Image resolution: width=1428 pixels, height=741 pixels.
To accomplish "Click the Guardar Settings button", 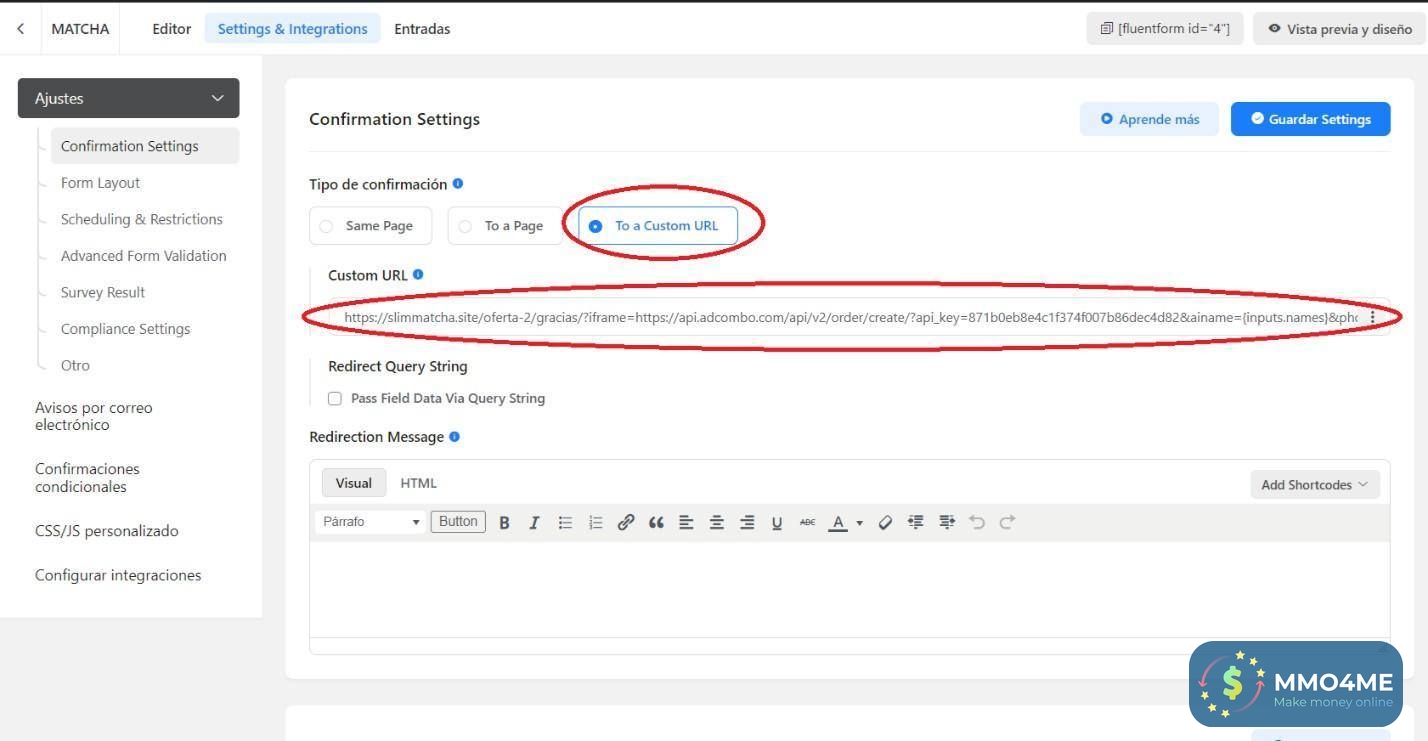I will coord(1310,119).
